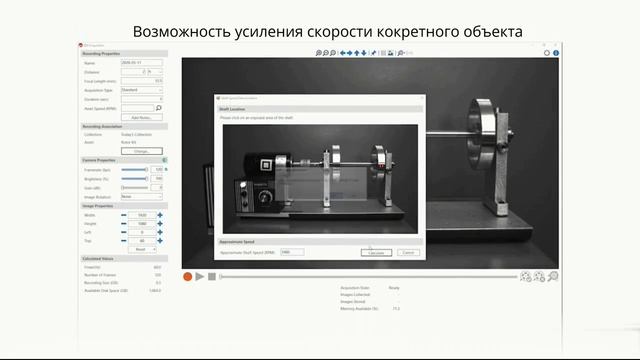640x360 pixels.
Task: Click the hollow circle icon near info icon
Action: [547, 53]
